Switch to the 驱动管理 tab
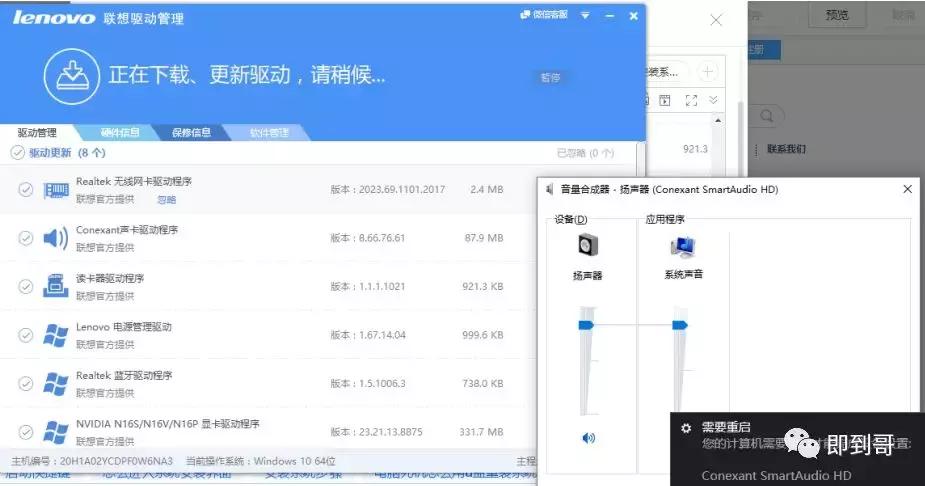Image resolution: width=925 pixels, height=486 pixels. tap(37, 133)
